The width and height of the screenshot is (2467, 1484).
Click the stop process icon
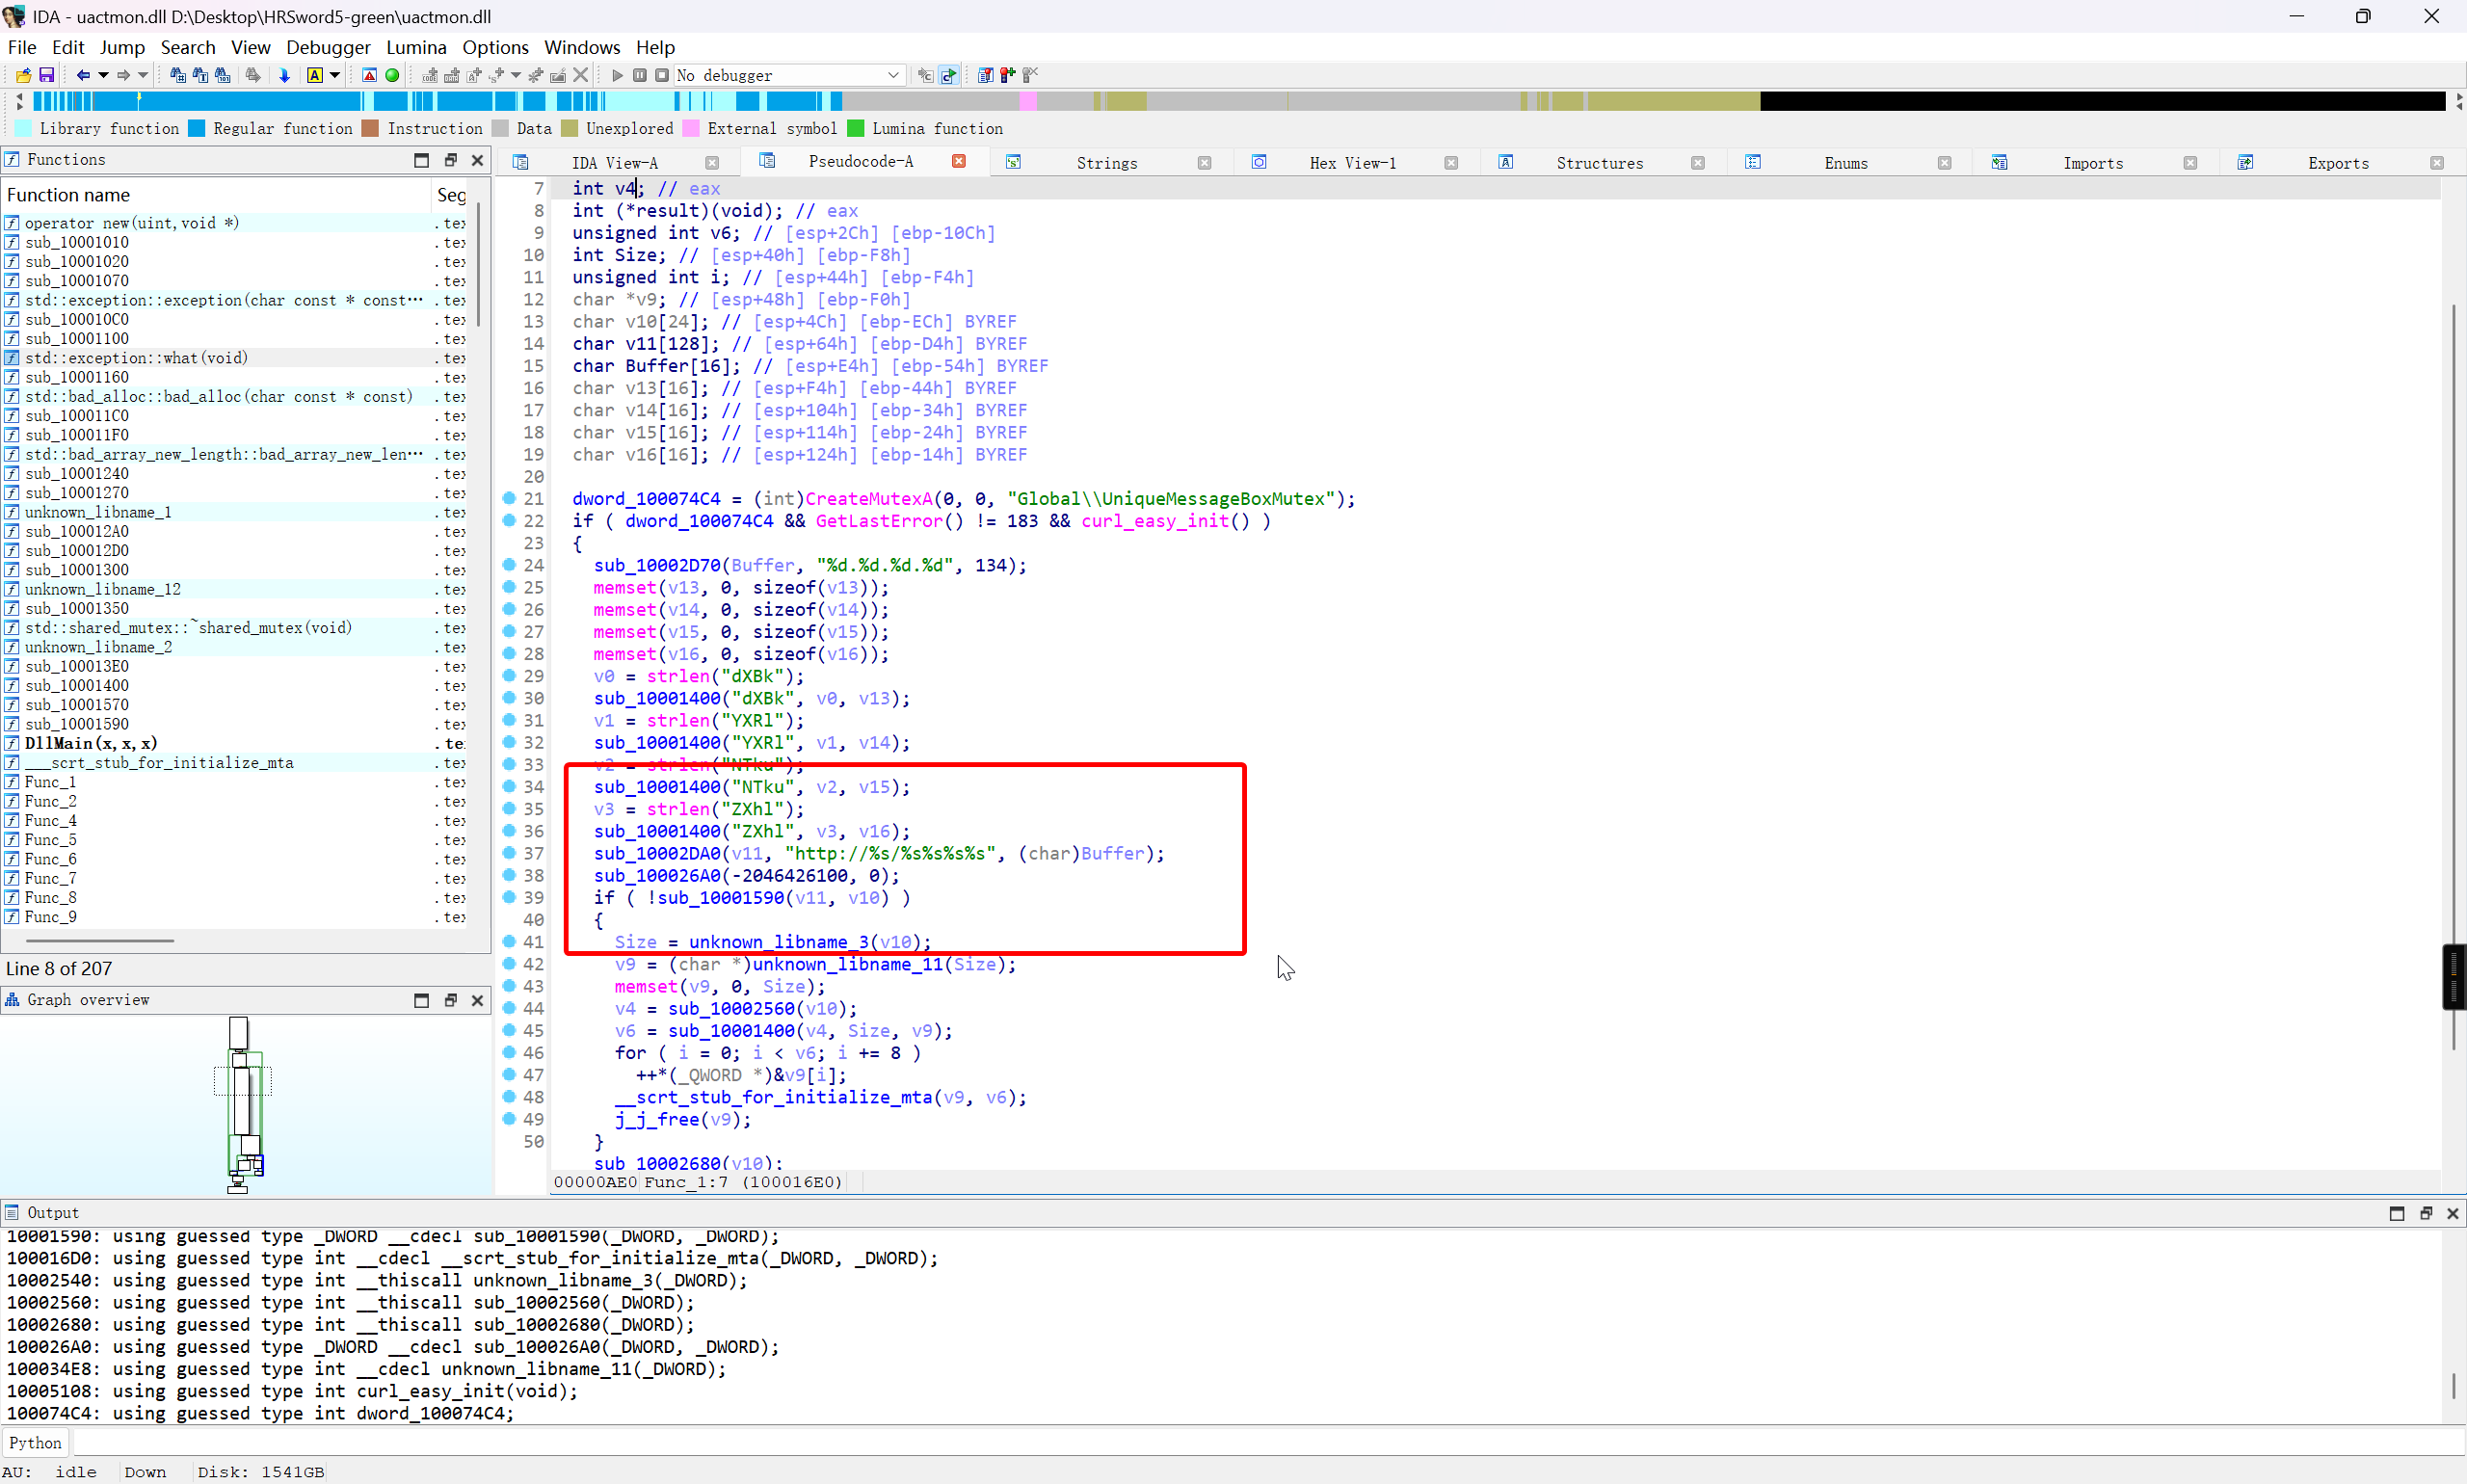click(662, 75)
